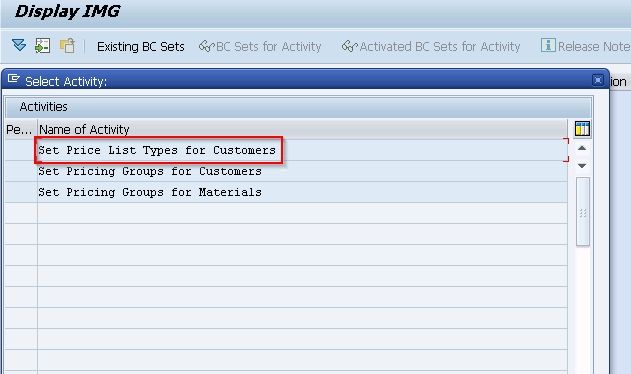631x374 pixels.
Task: Click the Select Activity dialog title icon
Action: pyautogui.click(x=14, y=79)
